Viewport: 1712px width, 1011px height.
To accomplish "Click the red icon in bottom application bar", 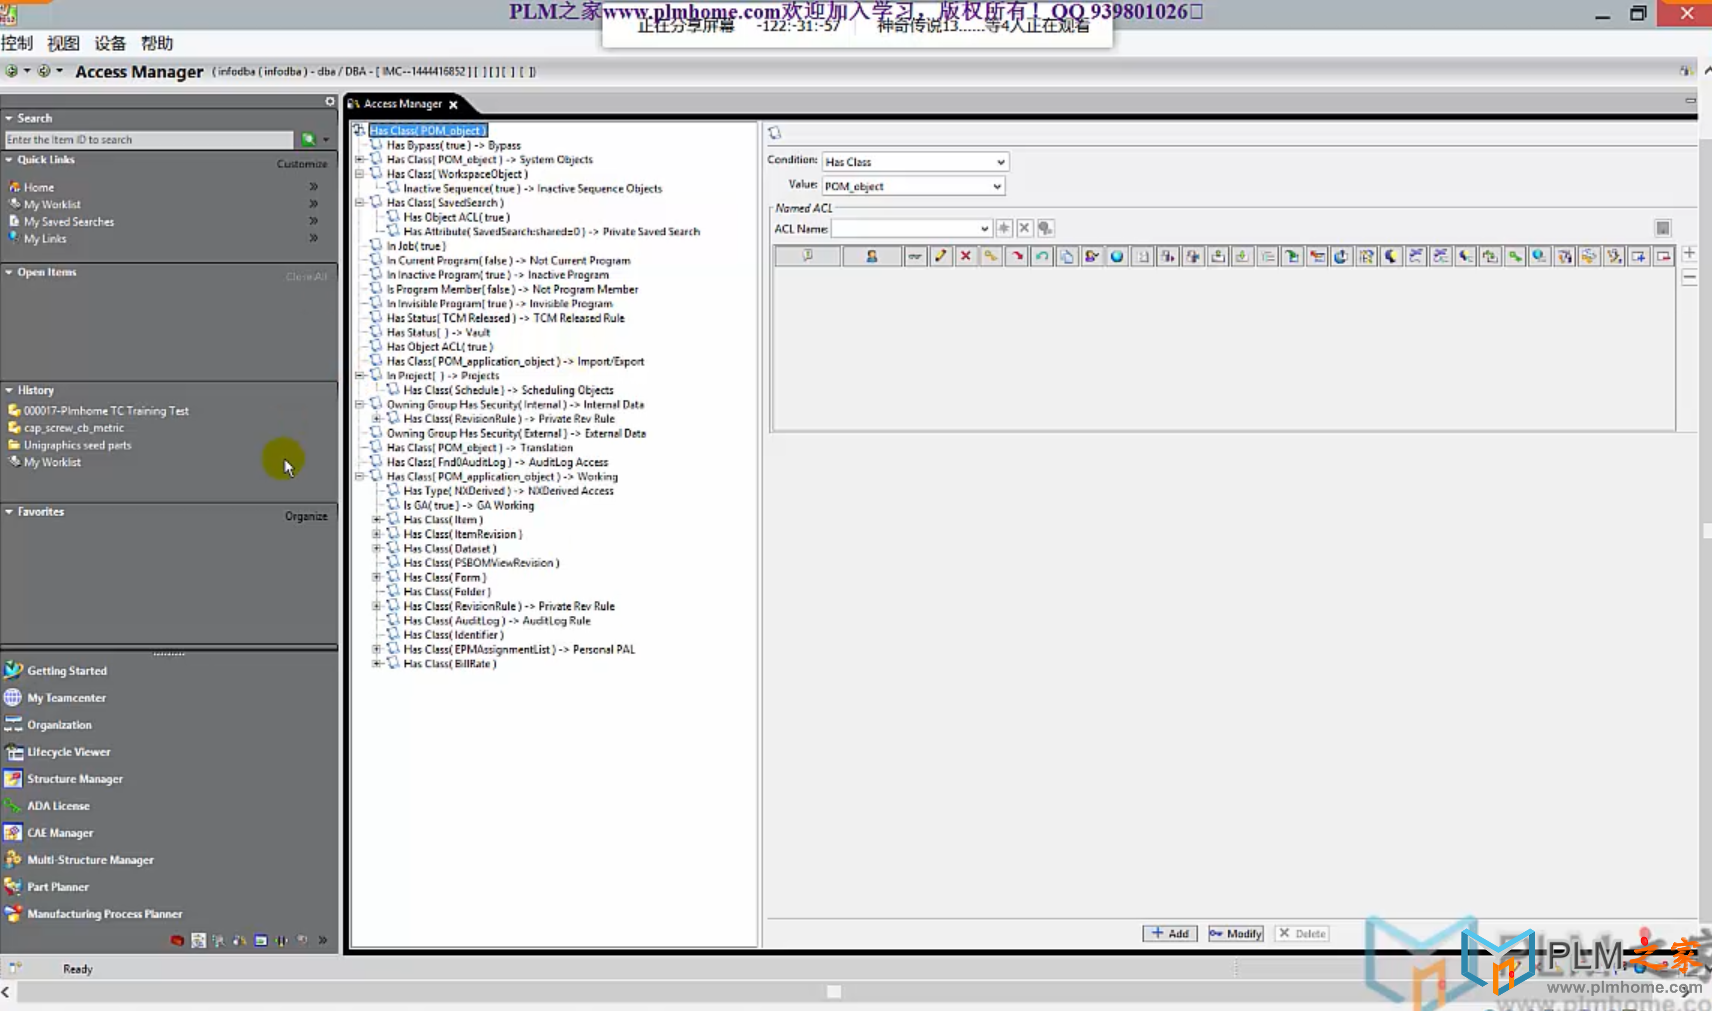I will point(177,940).
